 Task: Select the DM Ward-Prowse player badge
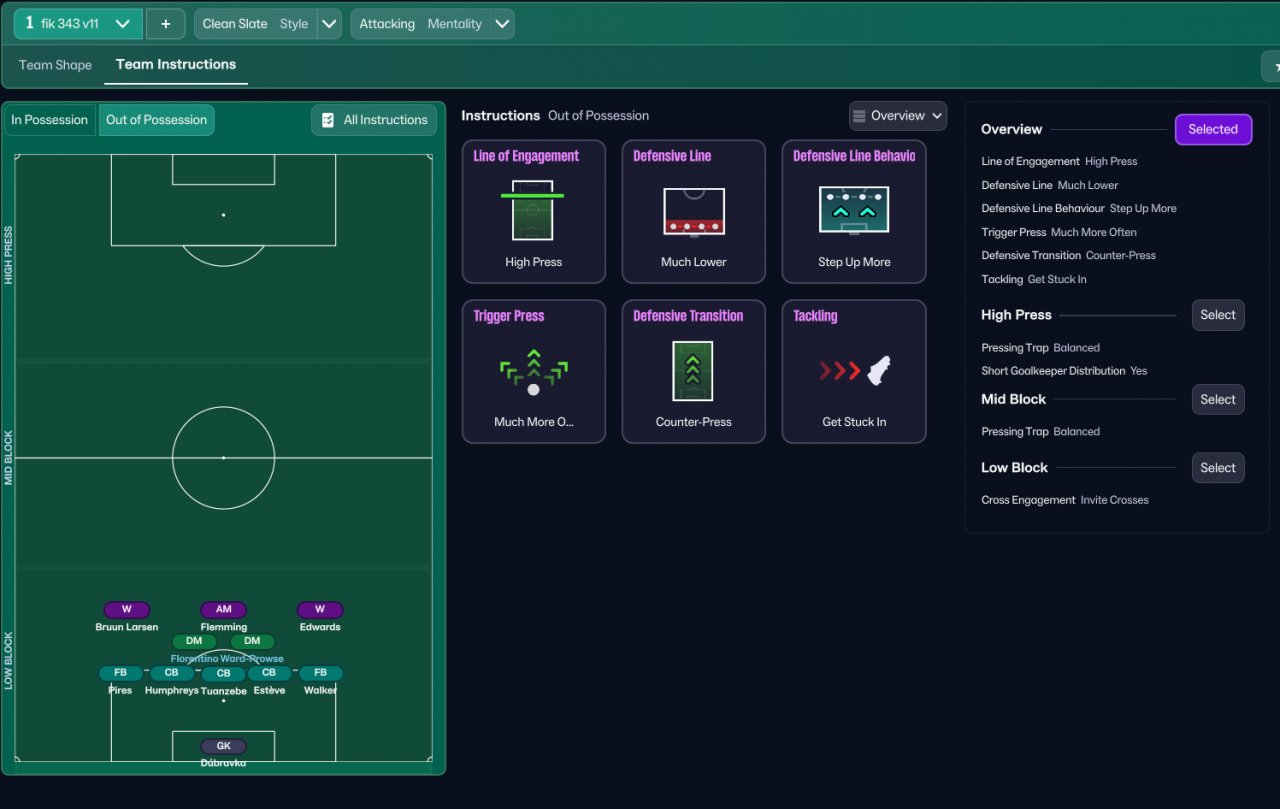pyautogui.click(x=252, y=641)
